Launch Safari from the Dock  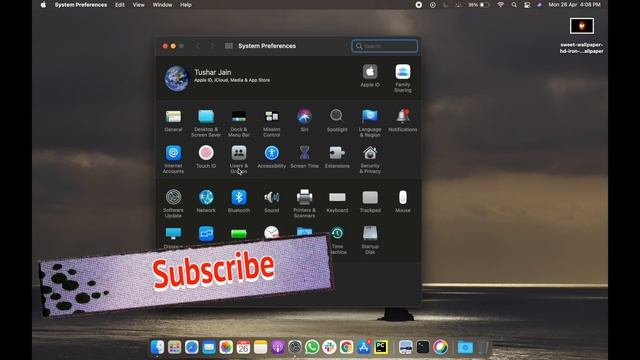191,347
